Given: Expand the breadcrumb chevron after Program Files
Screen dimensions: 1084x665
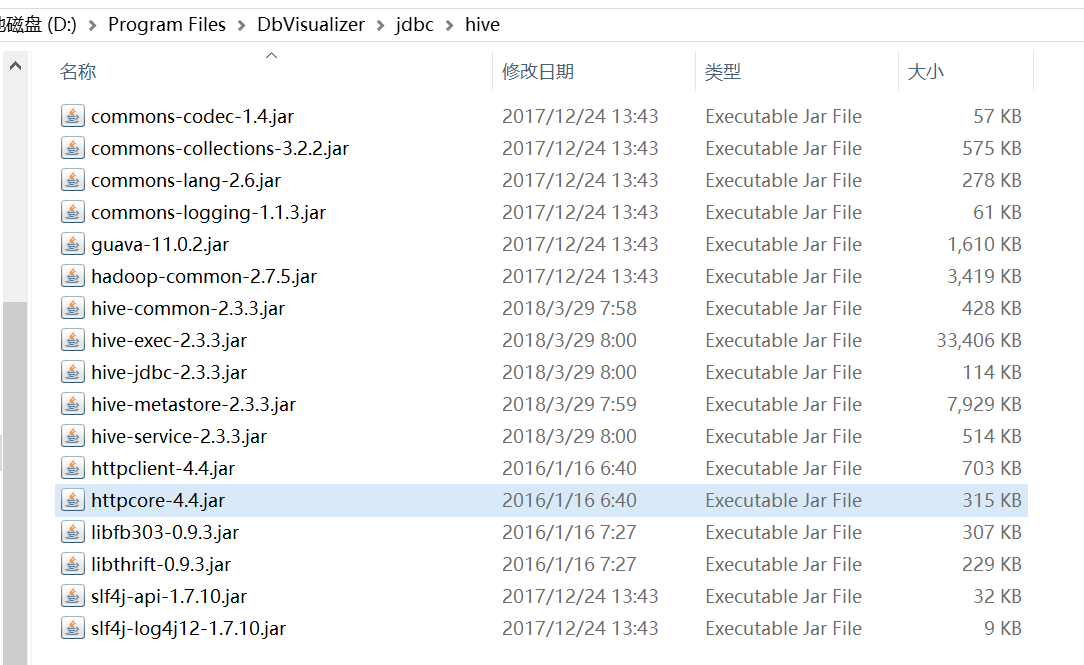Looking at the screenshot, I should click(241, 26).
